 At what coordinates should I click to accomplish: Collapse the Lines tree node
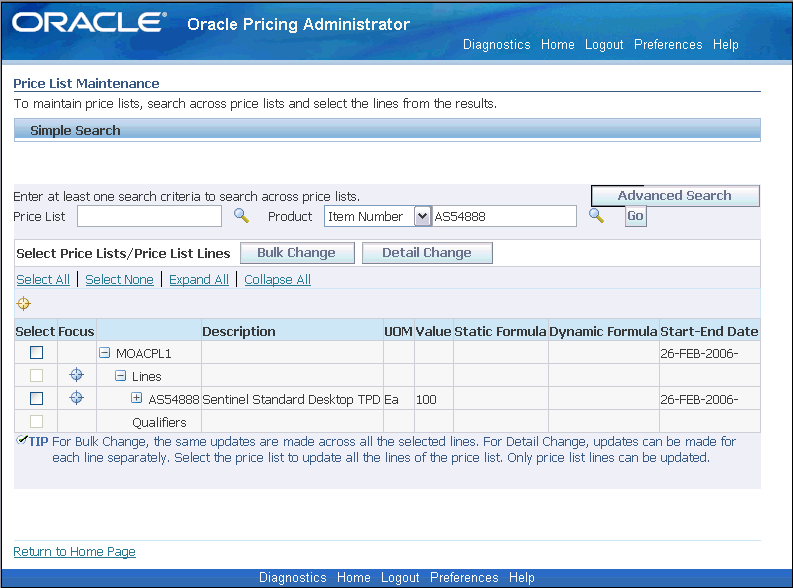click(x=120, y=376)
